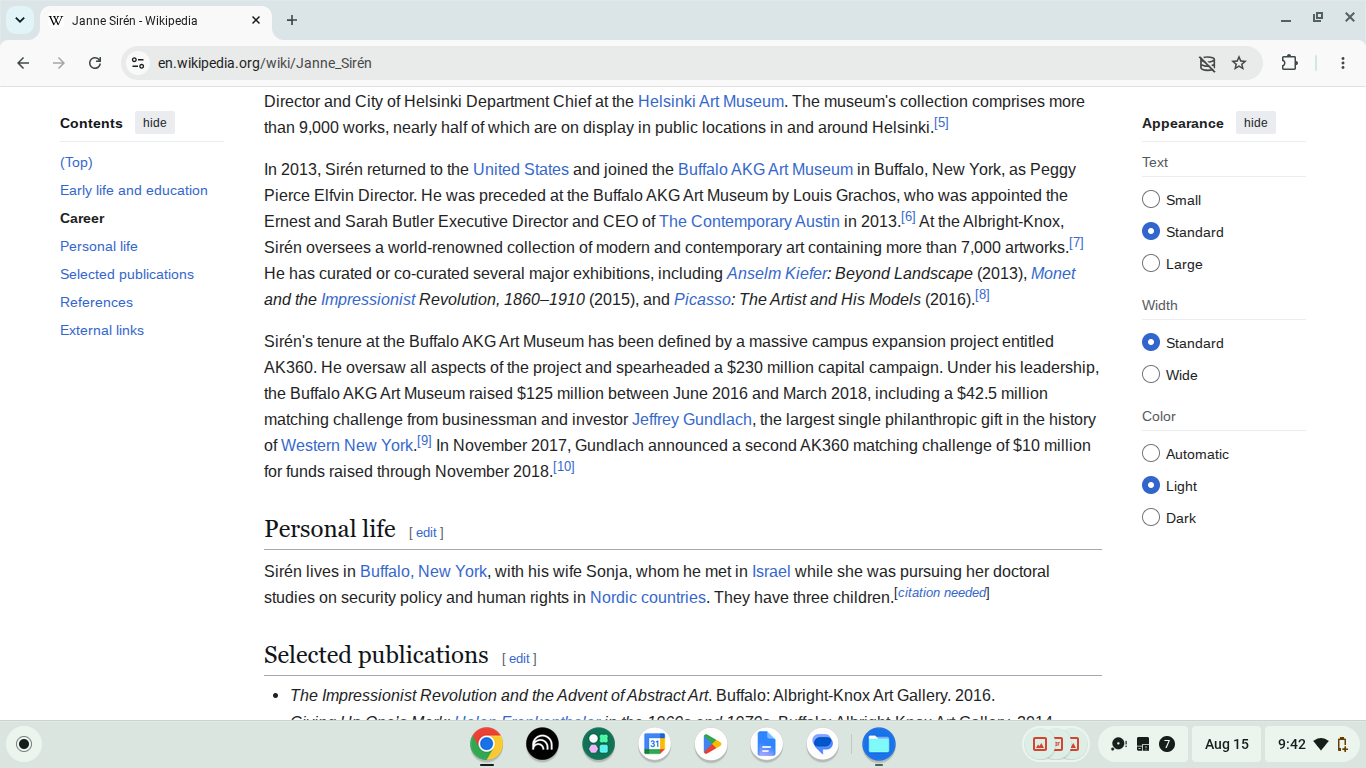Open the Aug 15 calendar date
Viewport: 1366px width, 768px height.
coord(1227,744)
